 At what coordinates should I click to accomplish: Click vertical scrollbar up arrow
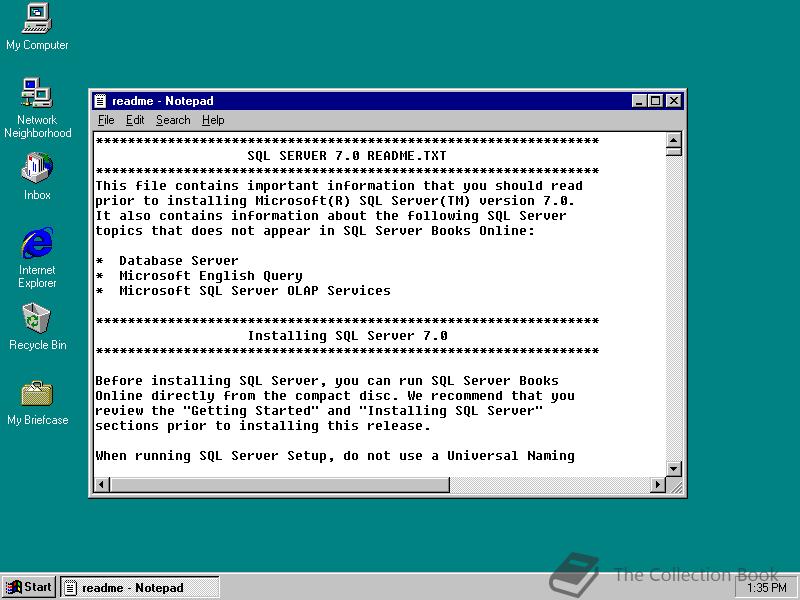pos(673,140)
